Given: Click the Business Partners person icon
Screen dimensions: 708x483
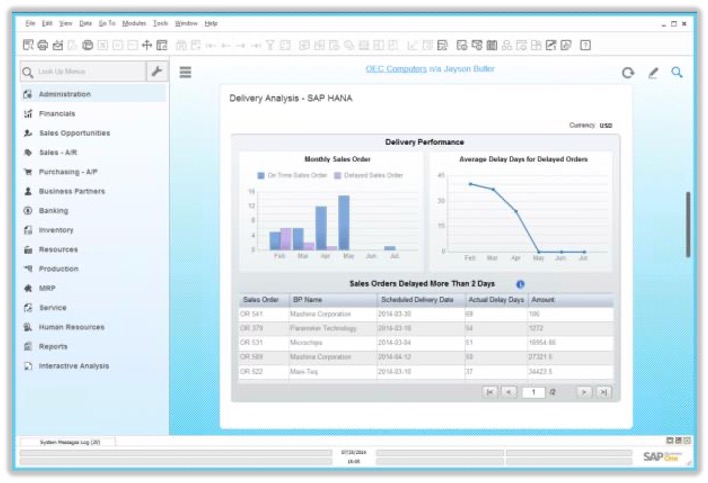Looking at the screenshot, I should pos(28,191).
